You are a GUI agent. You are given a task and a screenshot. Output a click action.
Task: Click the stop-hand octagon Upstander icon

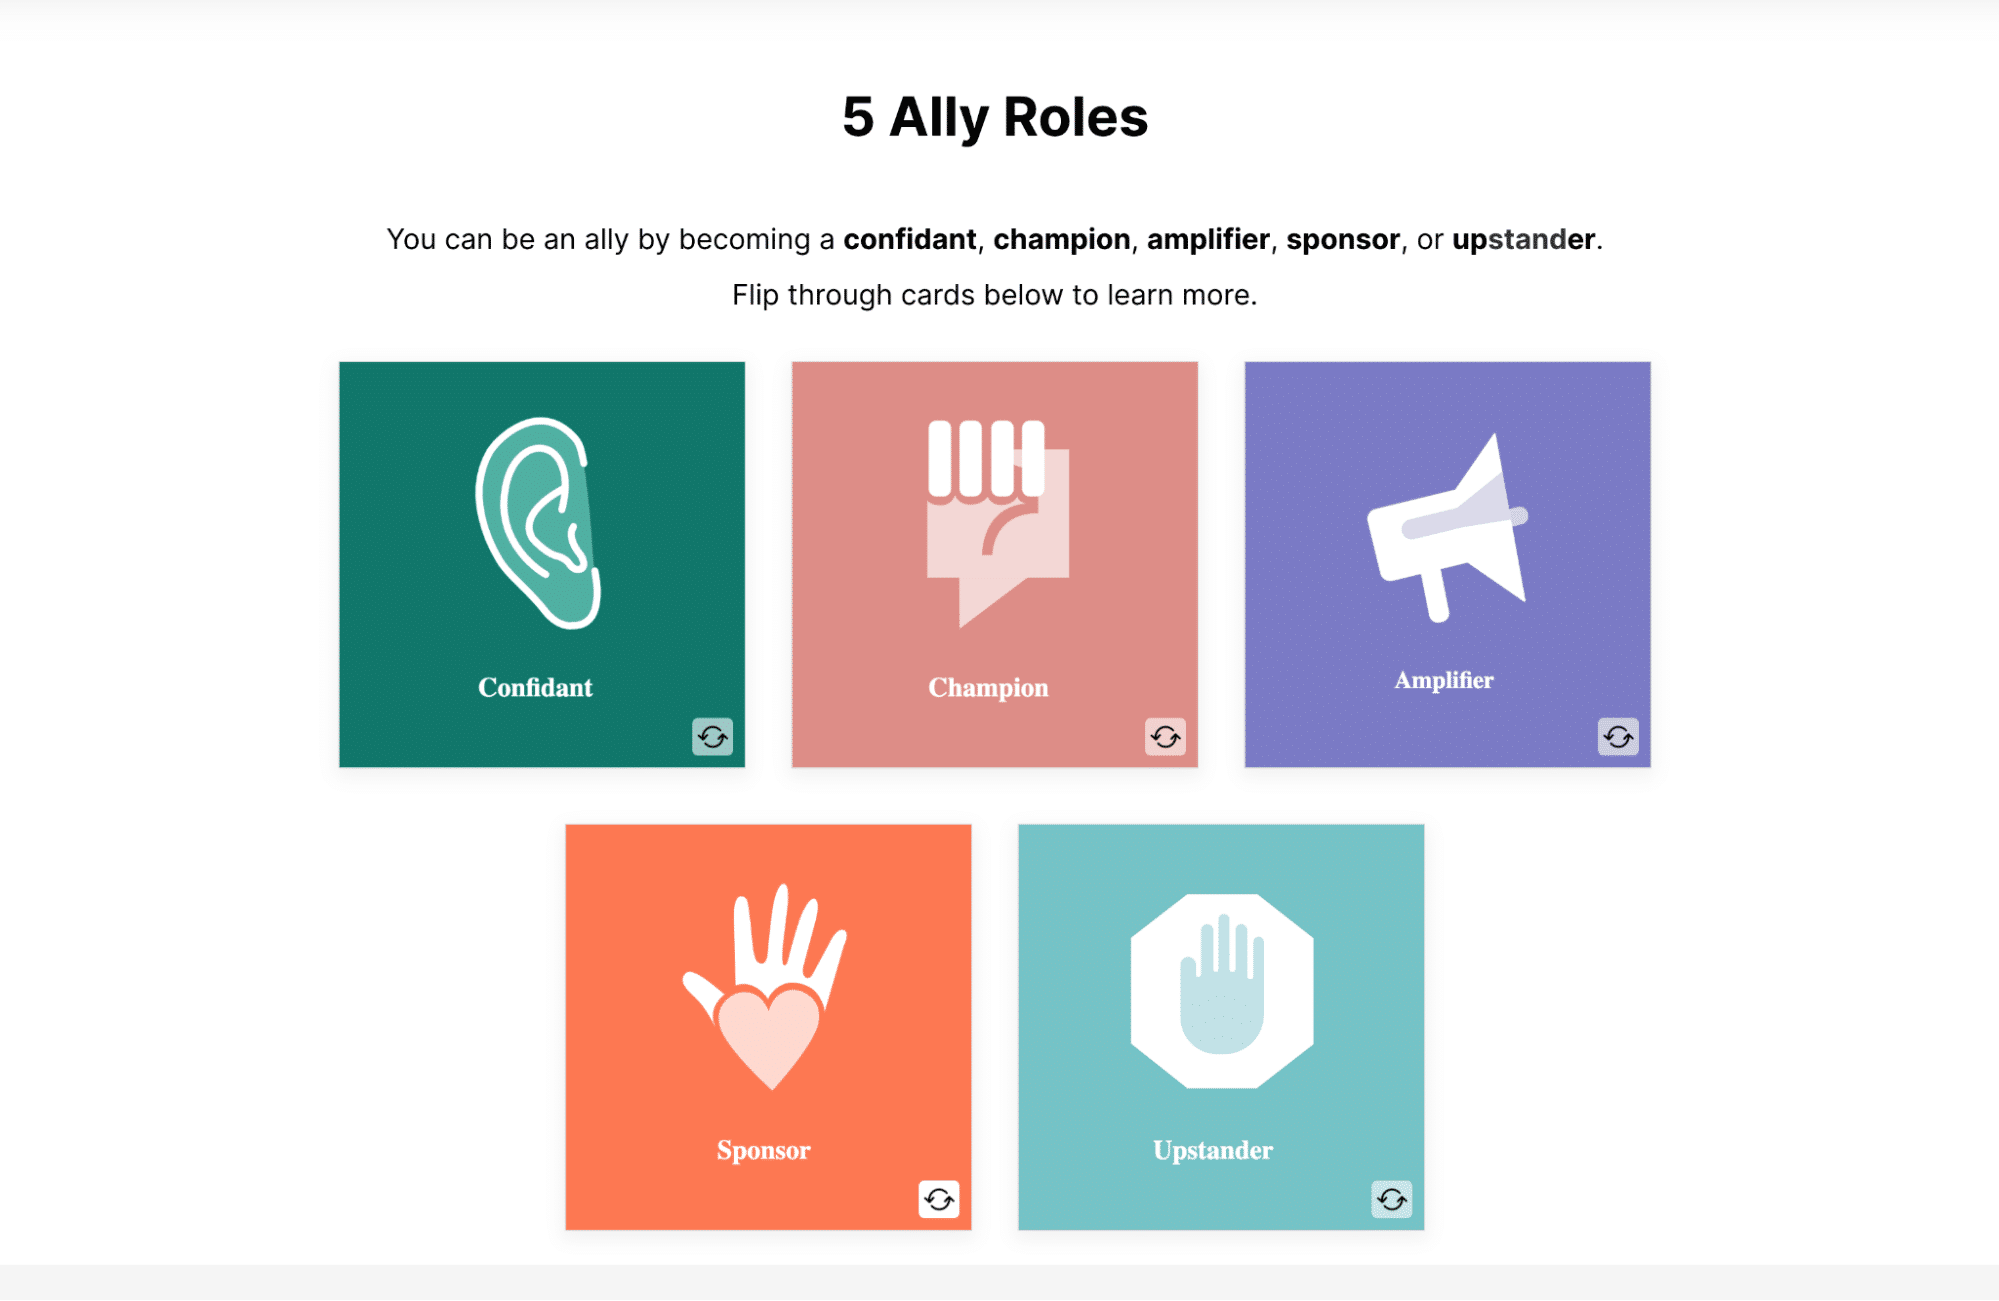pyautogui.click(x=1221, y=990)
